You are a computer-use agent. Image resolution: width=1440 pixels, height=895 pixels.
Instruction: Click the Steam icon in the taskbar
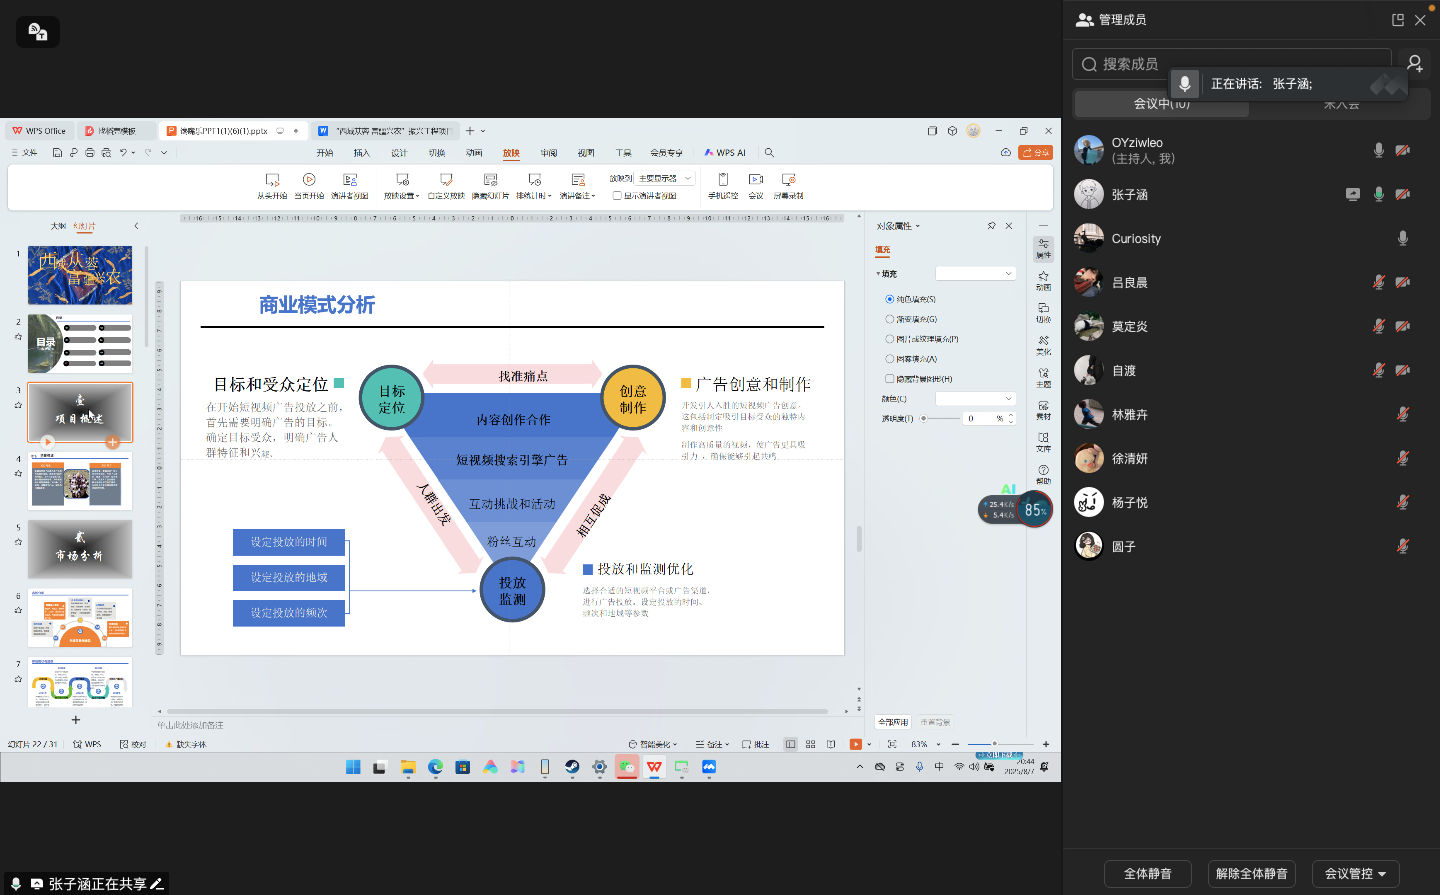click(572, 767)
